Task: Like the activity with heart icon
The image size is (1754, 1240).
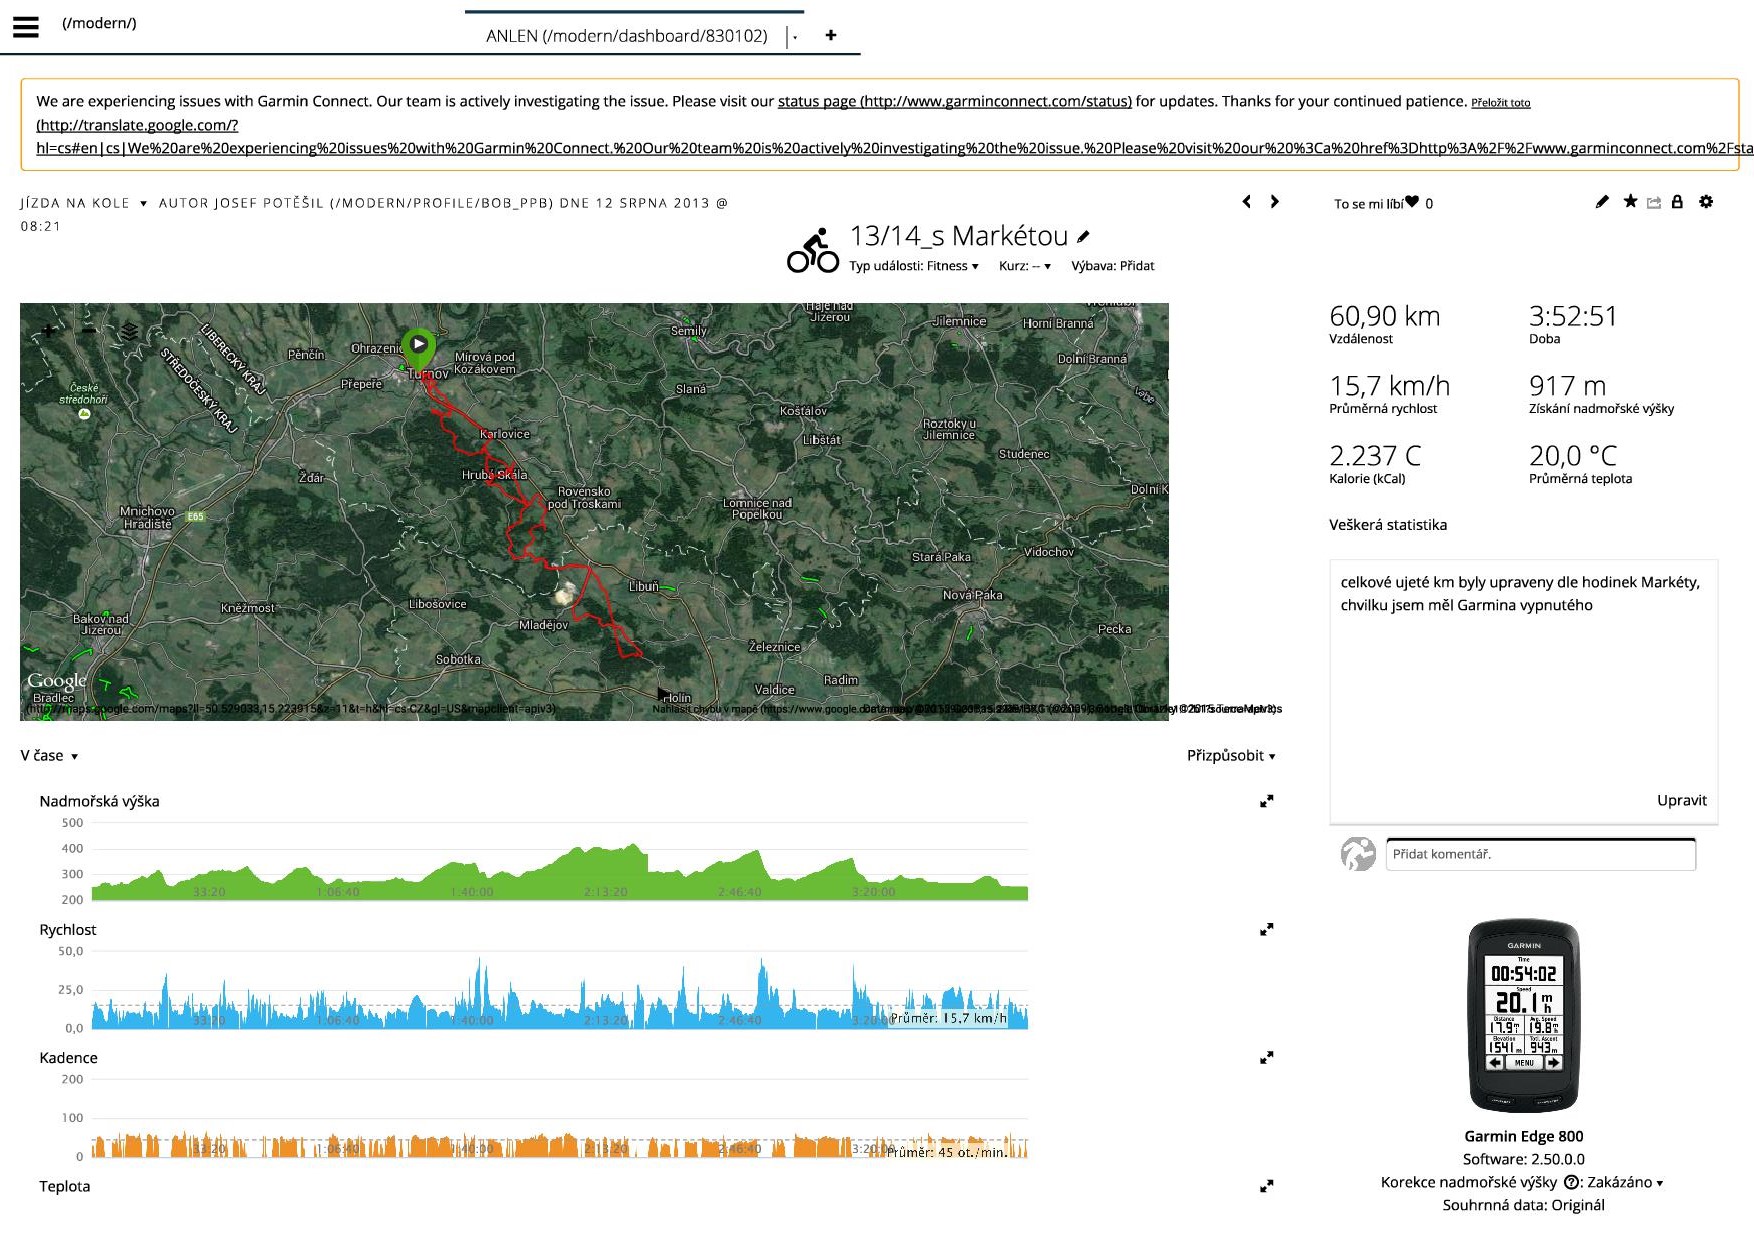Action: 1412,202
